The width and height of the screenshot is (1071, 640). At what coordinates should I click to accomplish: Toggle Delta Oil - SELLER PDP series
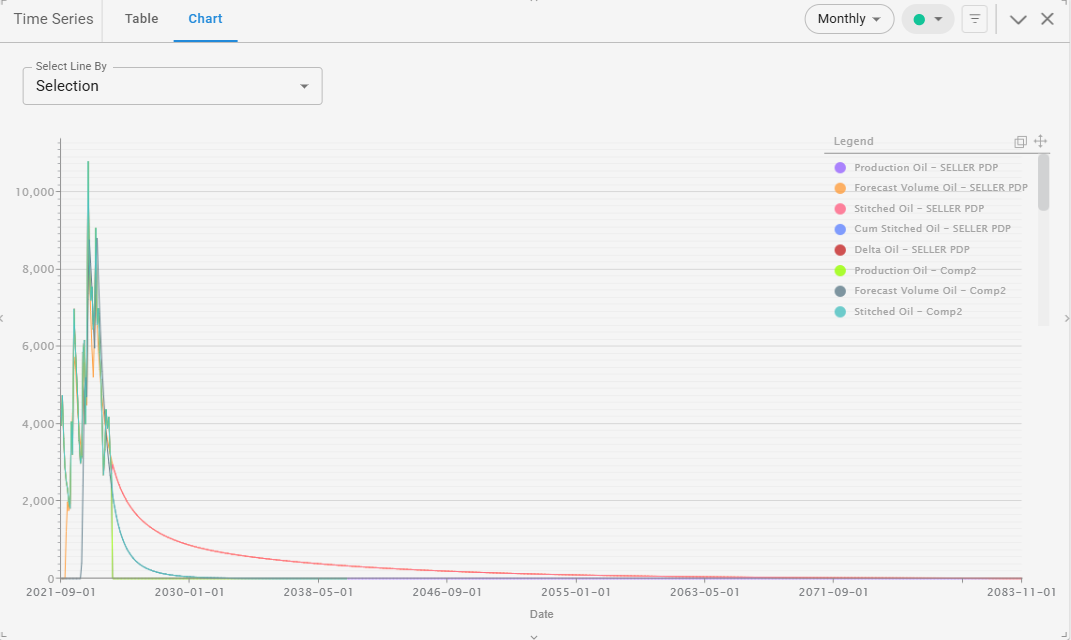pyautogui.click(x=911, y=250)
